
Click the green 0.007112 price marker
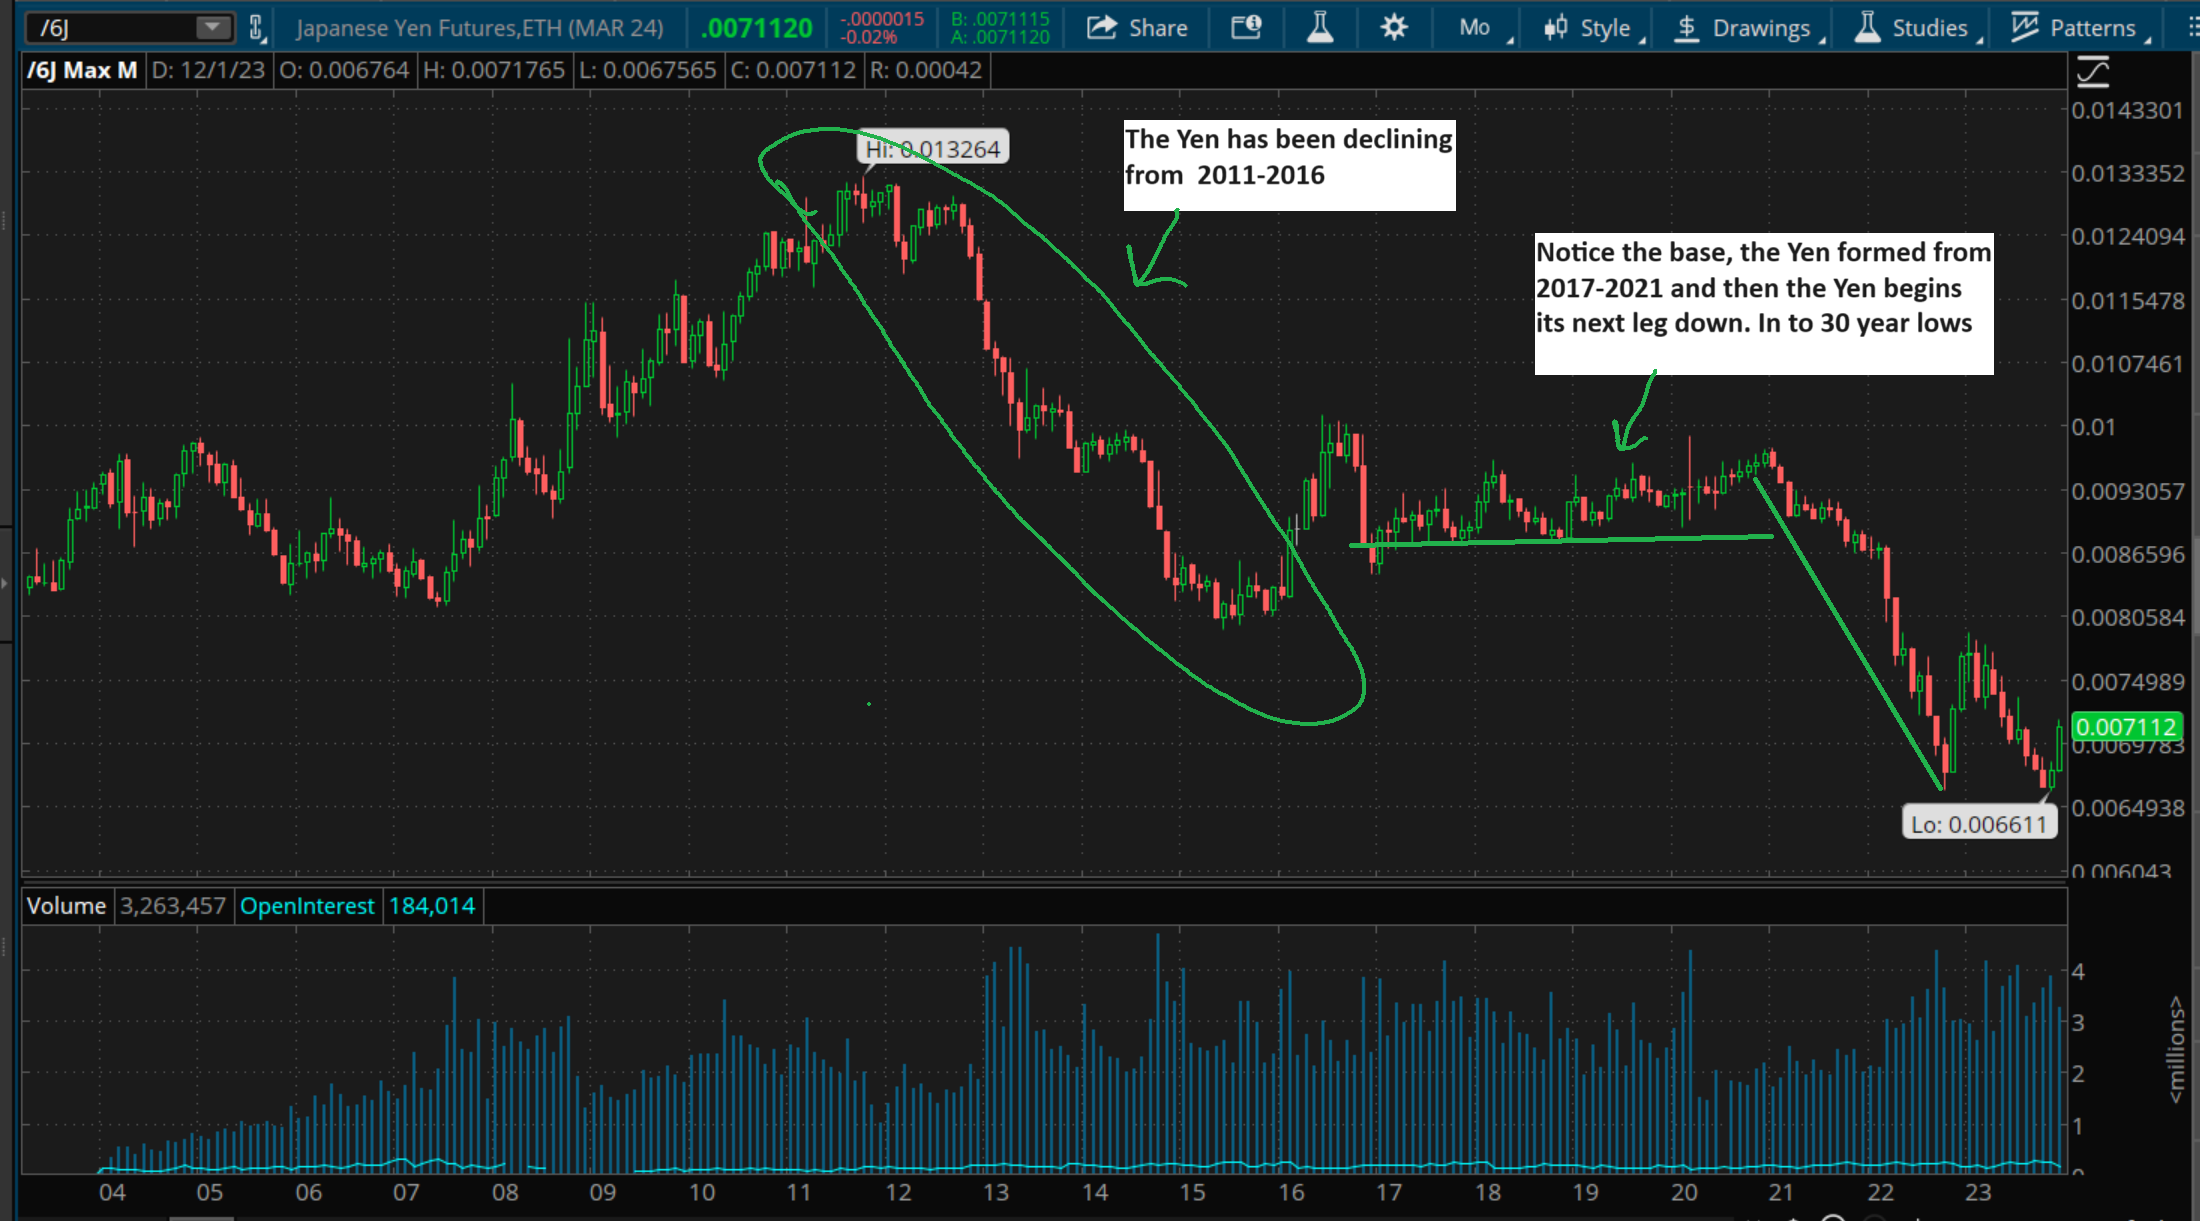tap(2125, 727)
